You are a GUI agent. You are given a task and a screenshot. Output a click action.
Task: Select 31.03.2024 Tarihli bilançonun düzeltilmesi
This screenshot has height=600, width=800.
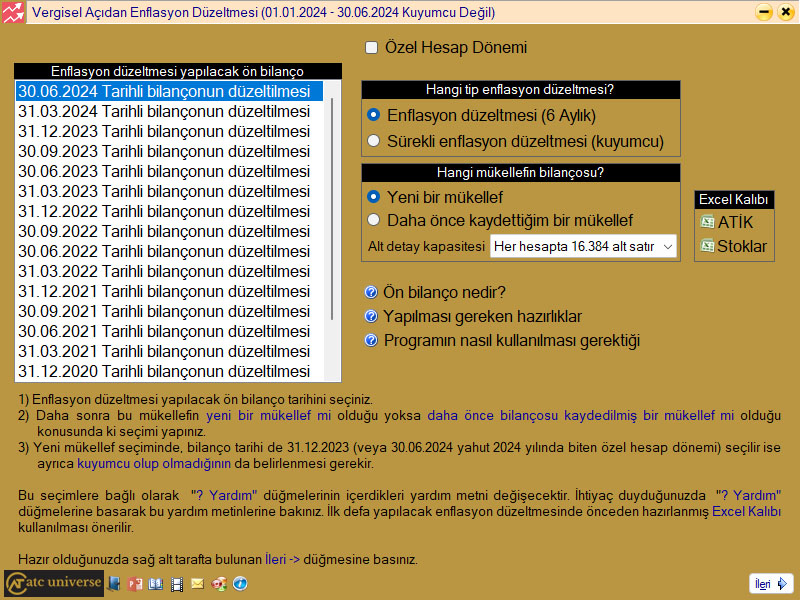[169, 111]
